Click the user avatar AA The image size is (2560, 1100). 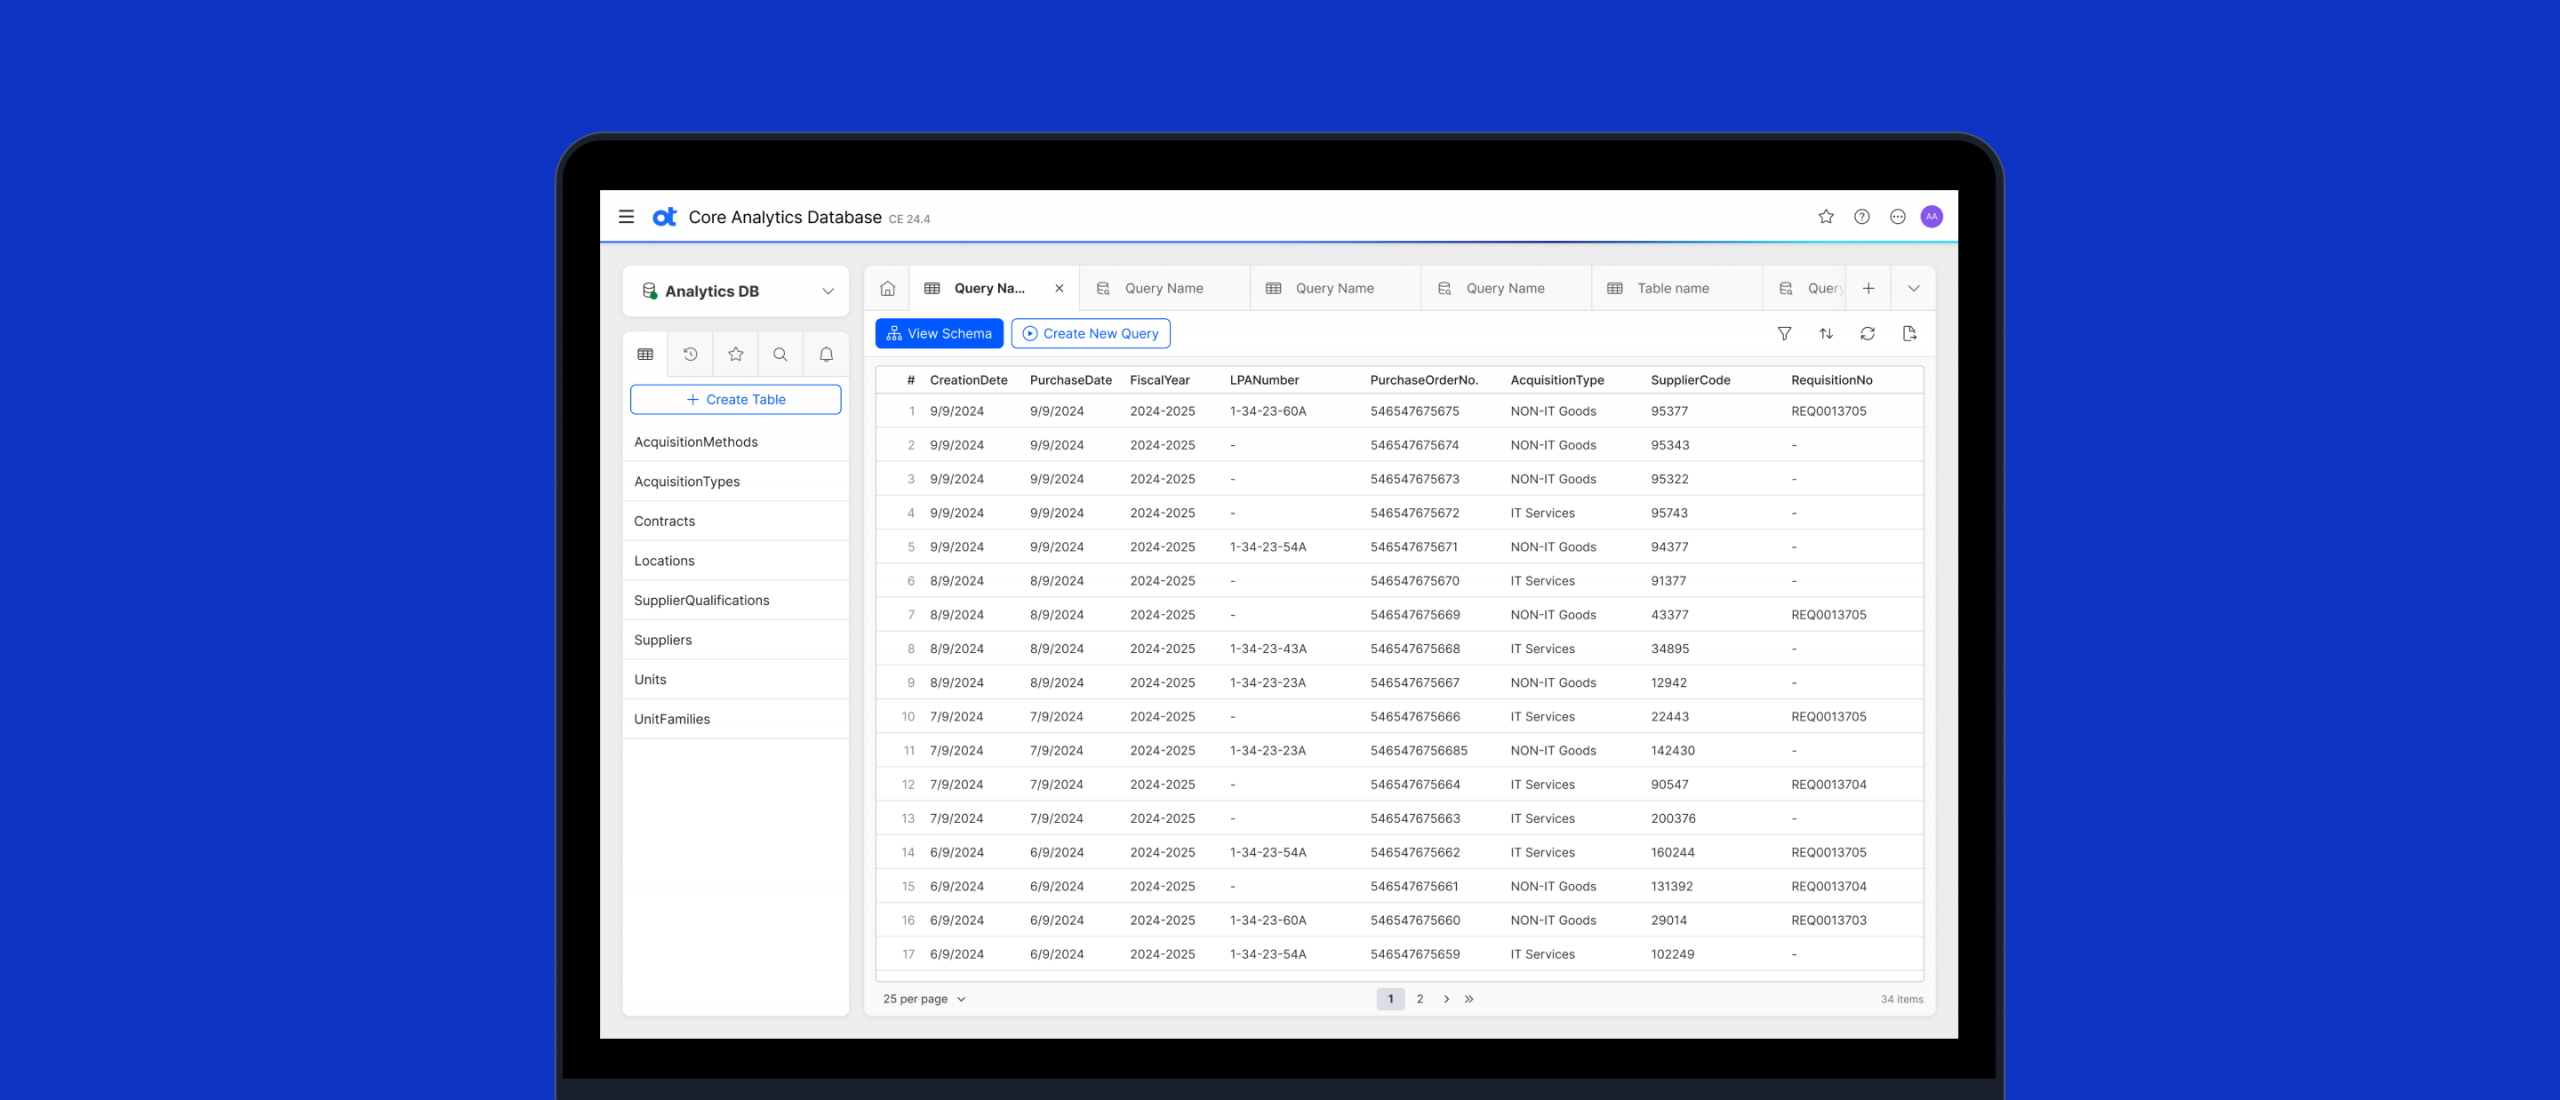point(1932,217)
